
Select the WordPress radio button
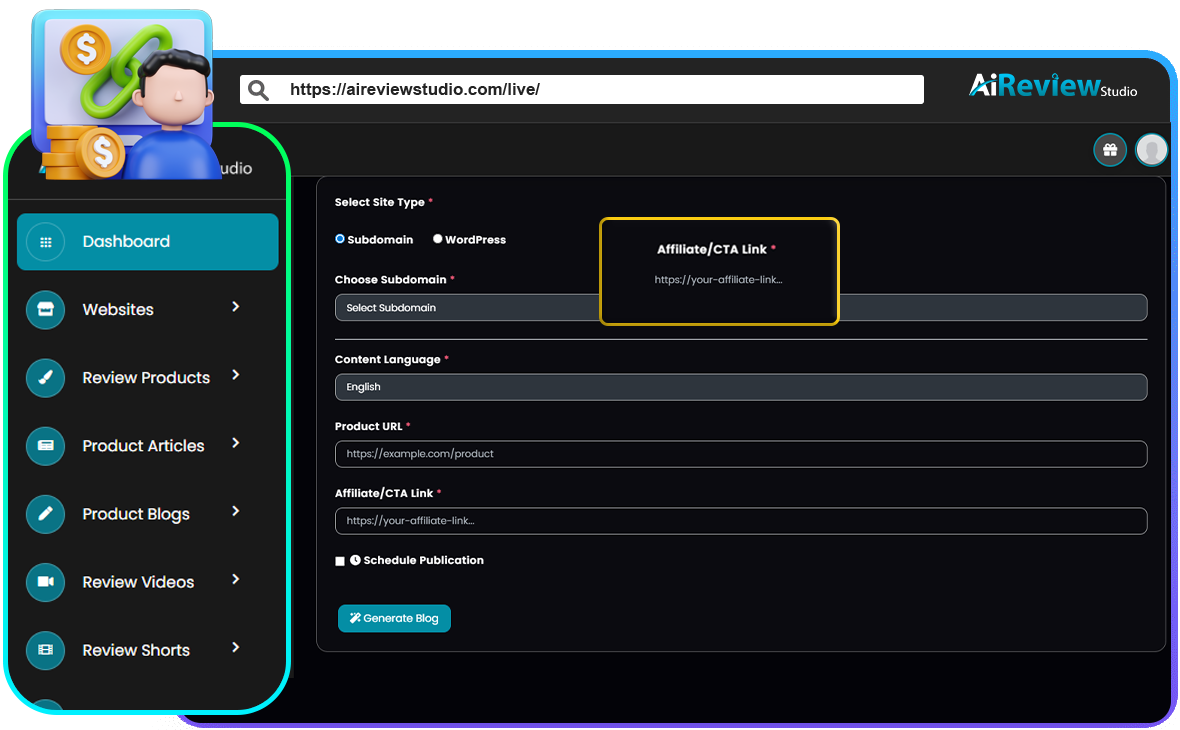[x=438, y=239]
